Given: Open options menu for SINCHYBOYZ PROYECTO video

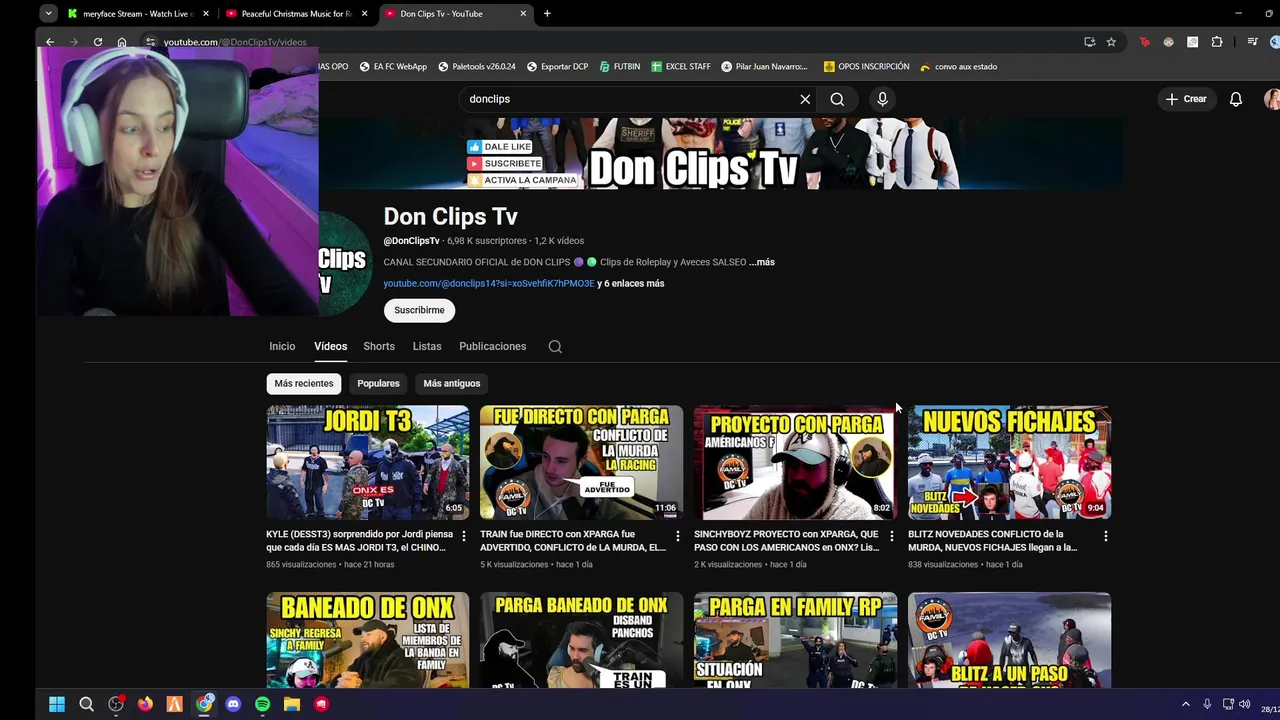Looking at the screenshot, I should pos(891,536).
